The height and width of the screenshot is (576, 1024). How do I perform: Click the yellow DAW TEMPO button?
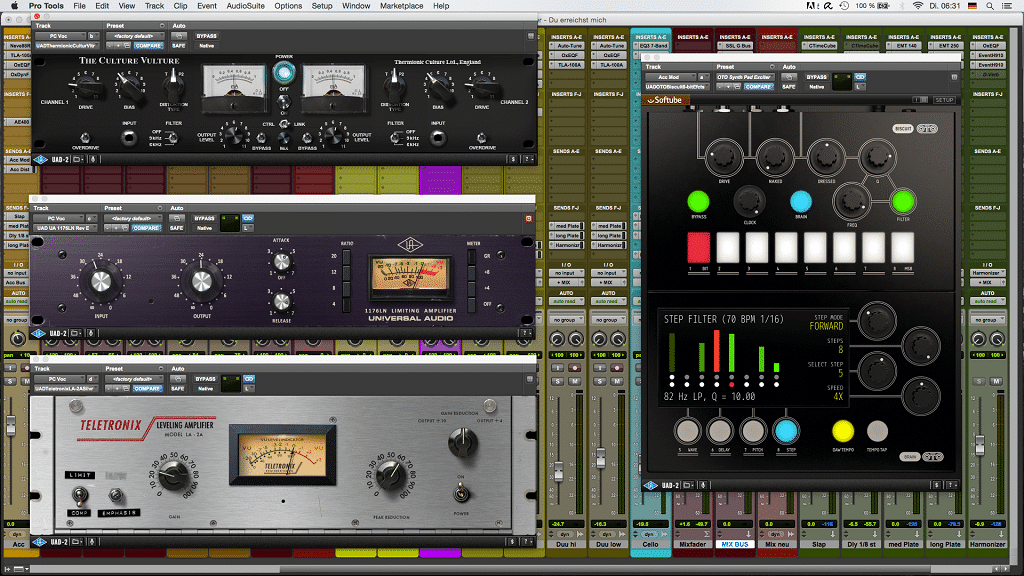[x=842, y=431]
